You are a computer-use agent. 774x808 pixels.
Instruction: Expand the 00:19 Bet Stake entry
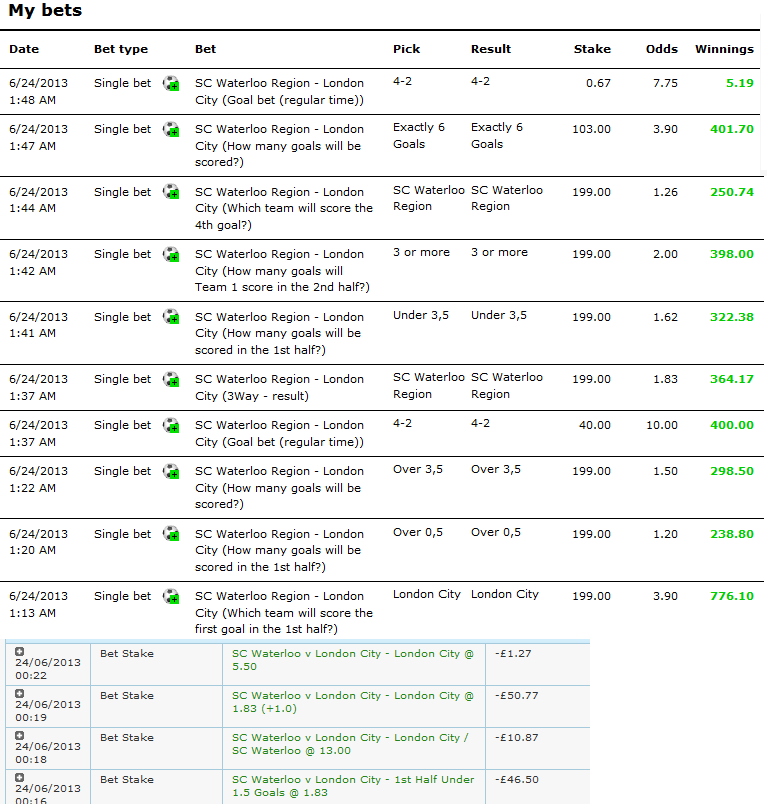(x=20, y=694)
